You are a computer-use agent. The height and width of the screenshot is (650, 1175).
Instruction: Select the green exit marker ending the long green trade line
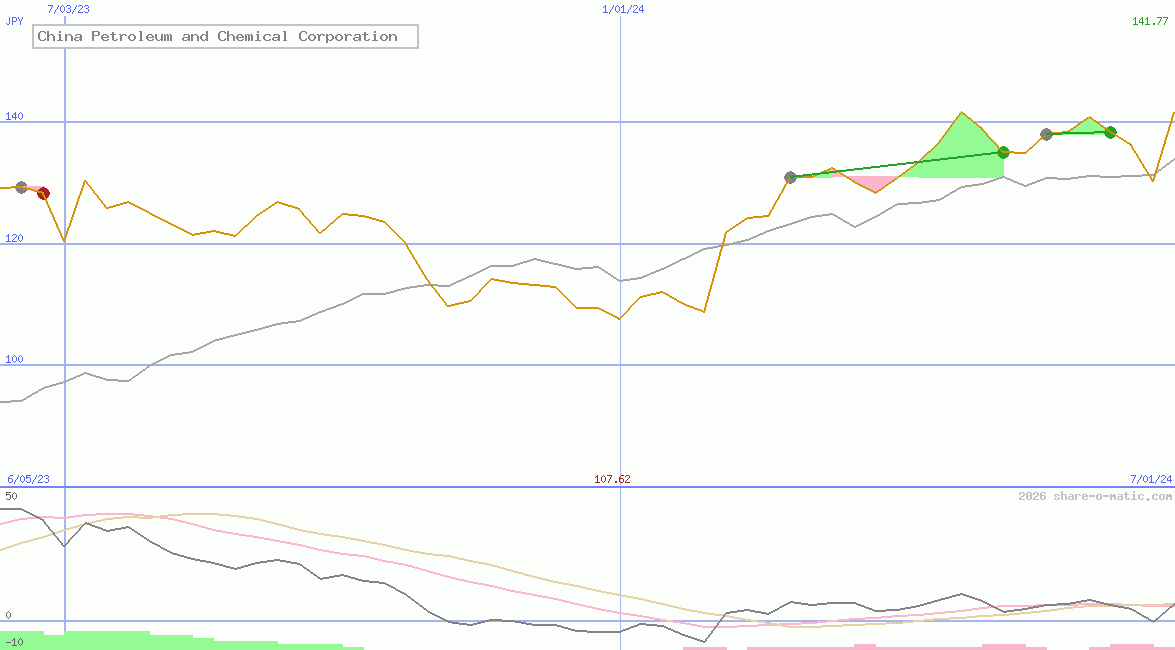[x=1003, y=152]
